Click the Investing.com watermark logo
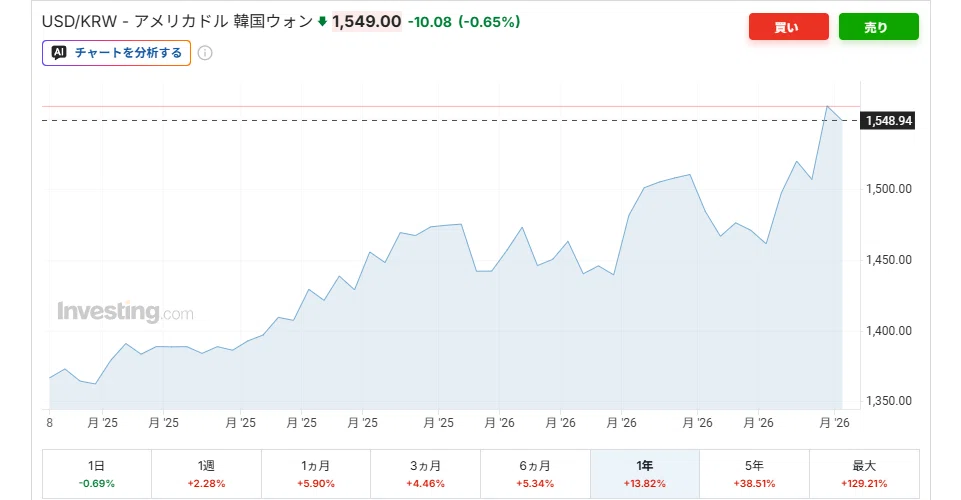The image size is (961, 500). point(125,311)
